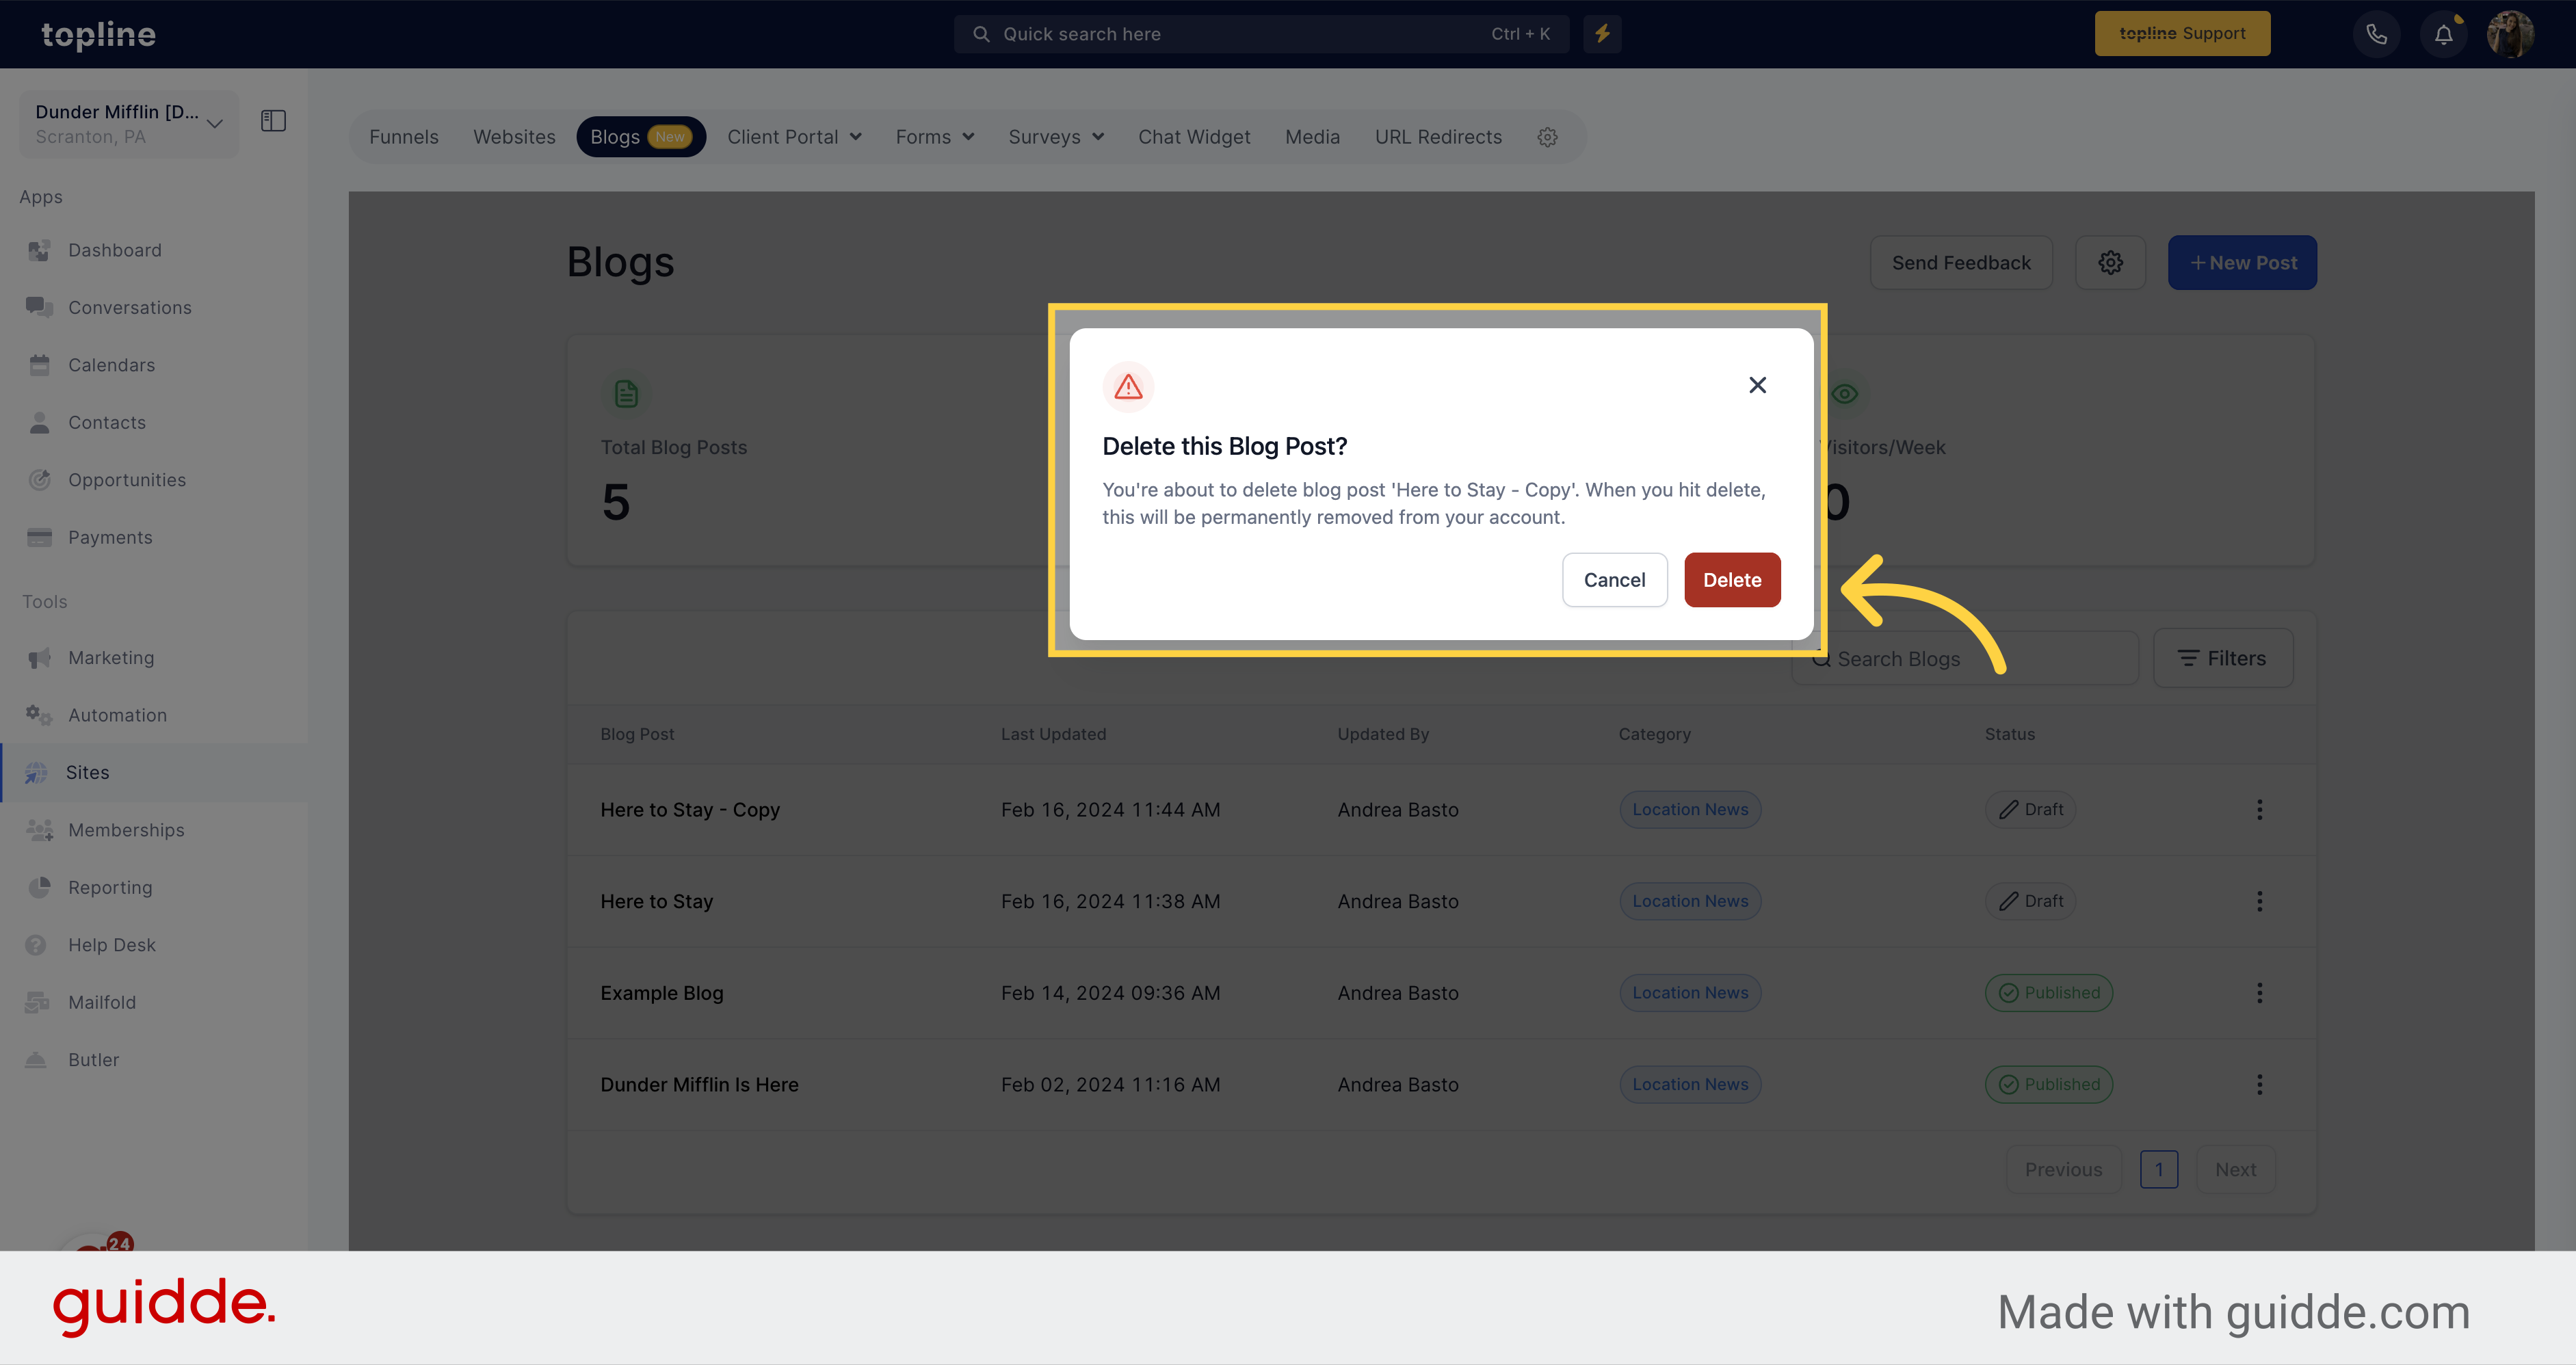This screenshot has width=2576, height=1365.
Task: Open notifications bell icon
Action: pos(2443,34)
